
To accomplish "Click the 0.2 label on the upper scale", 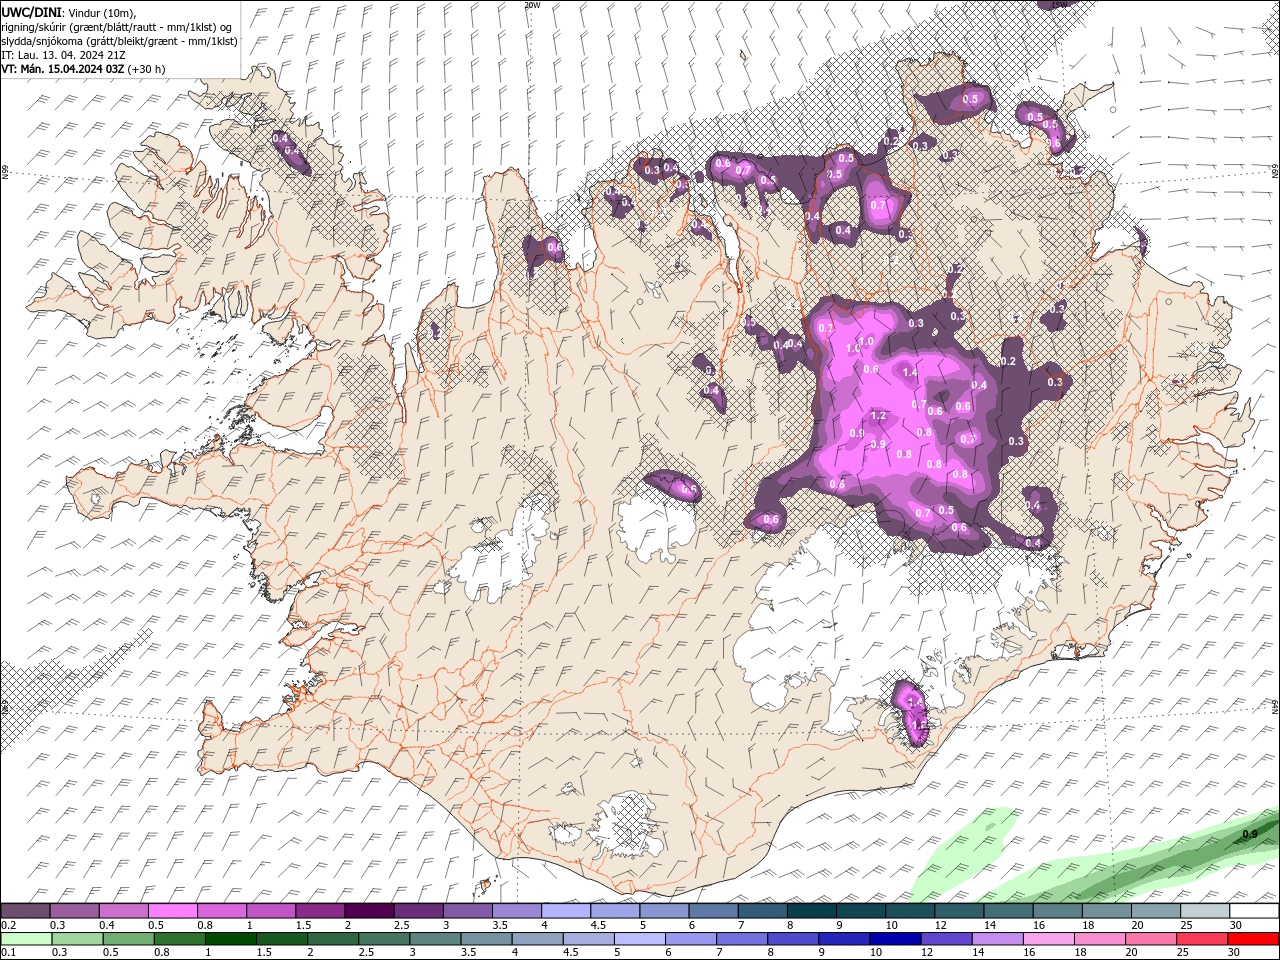I will (x=8, y=925).
